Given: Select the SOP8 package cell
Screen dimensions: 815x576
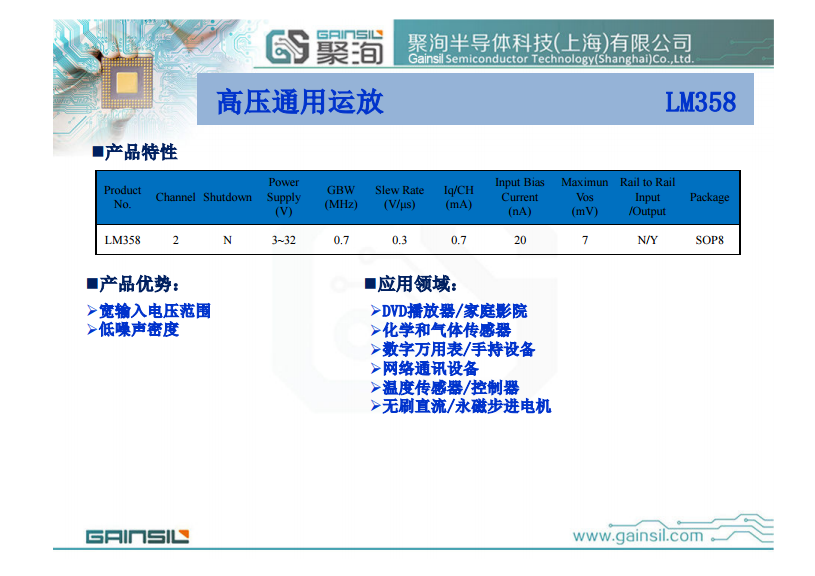Looking at the screenshot, I should (x=709, y=241).
